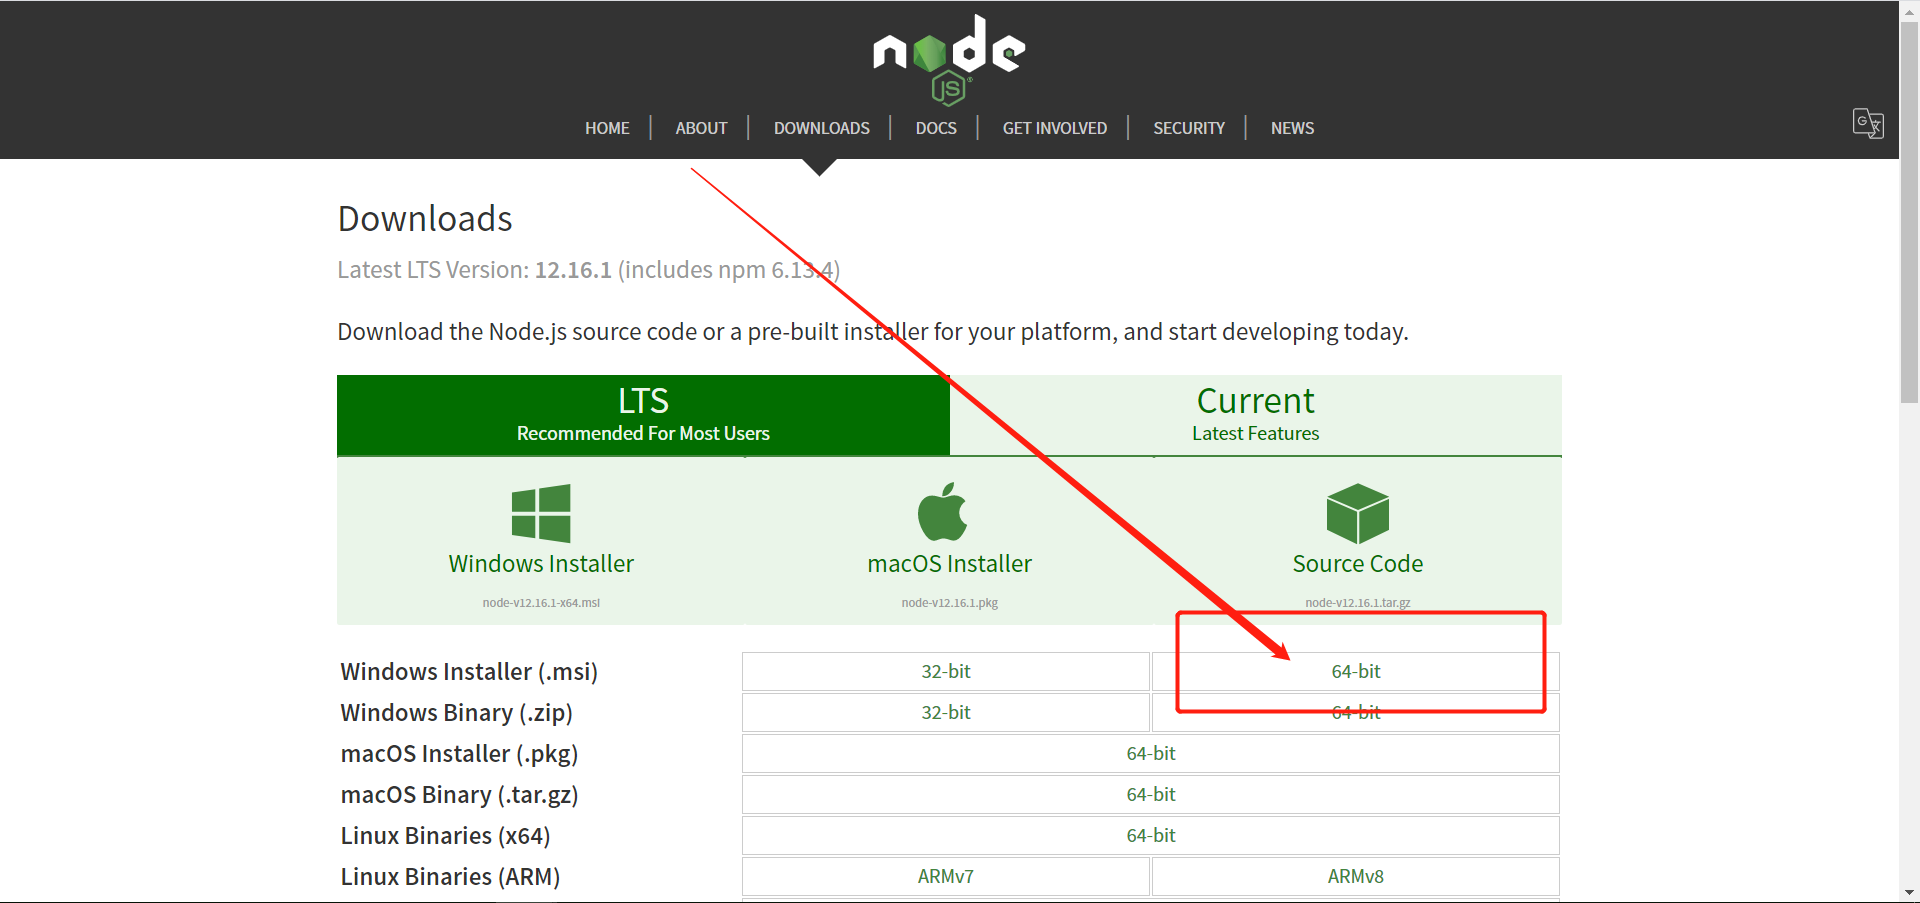Select the LTS Recommended For Most Users tab

click(x=643, y=415)
